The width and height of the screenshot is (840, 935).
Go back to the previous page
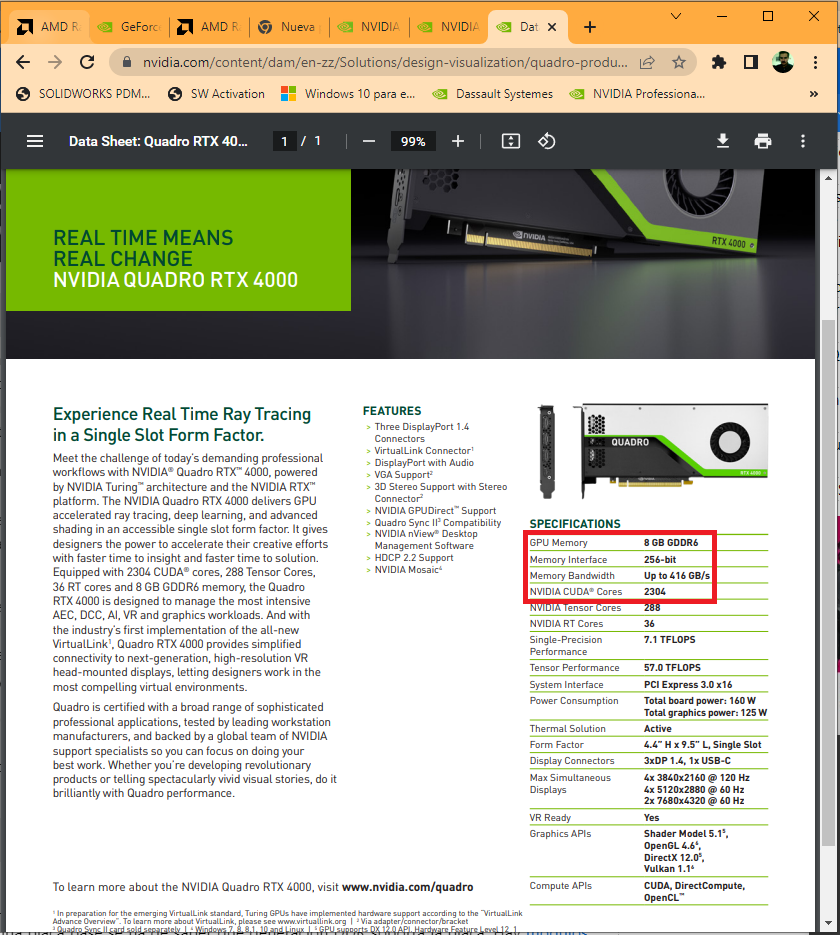coord(23,62)
